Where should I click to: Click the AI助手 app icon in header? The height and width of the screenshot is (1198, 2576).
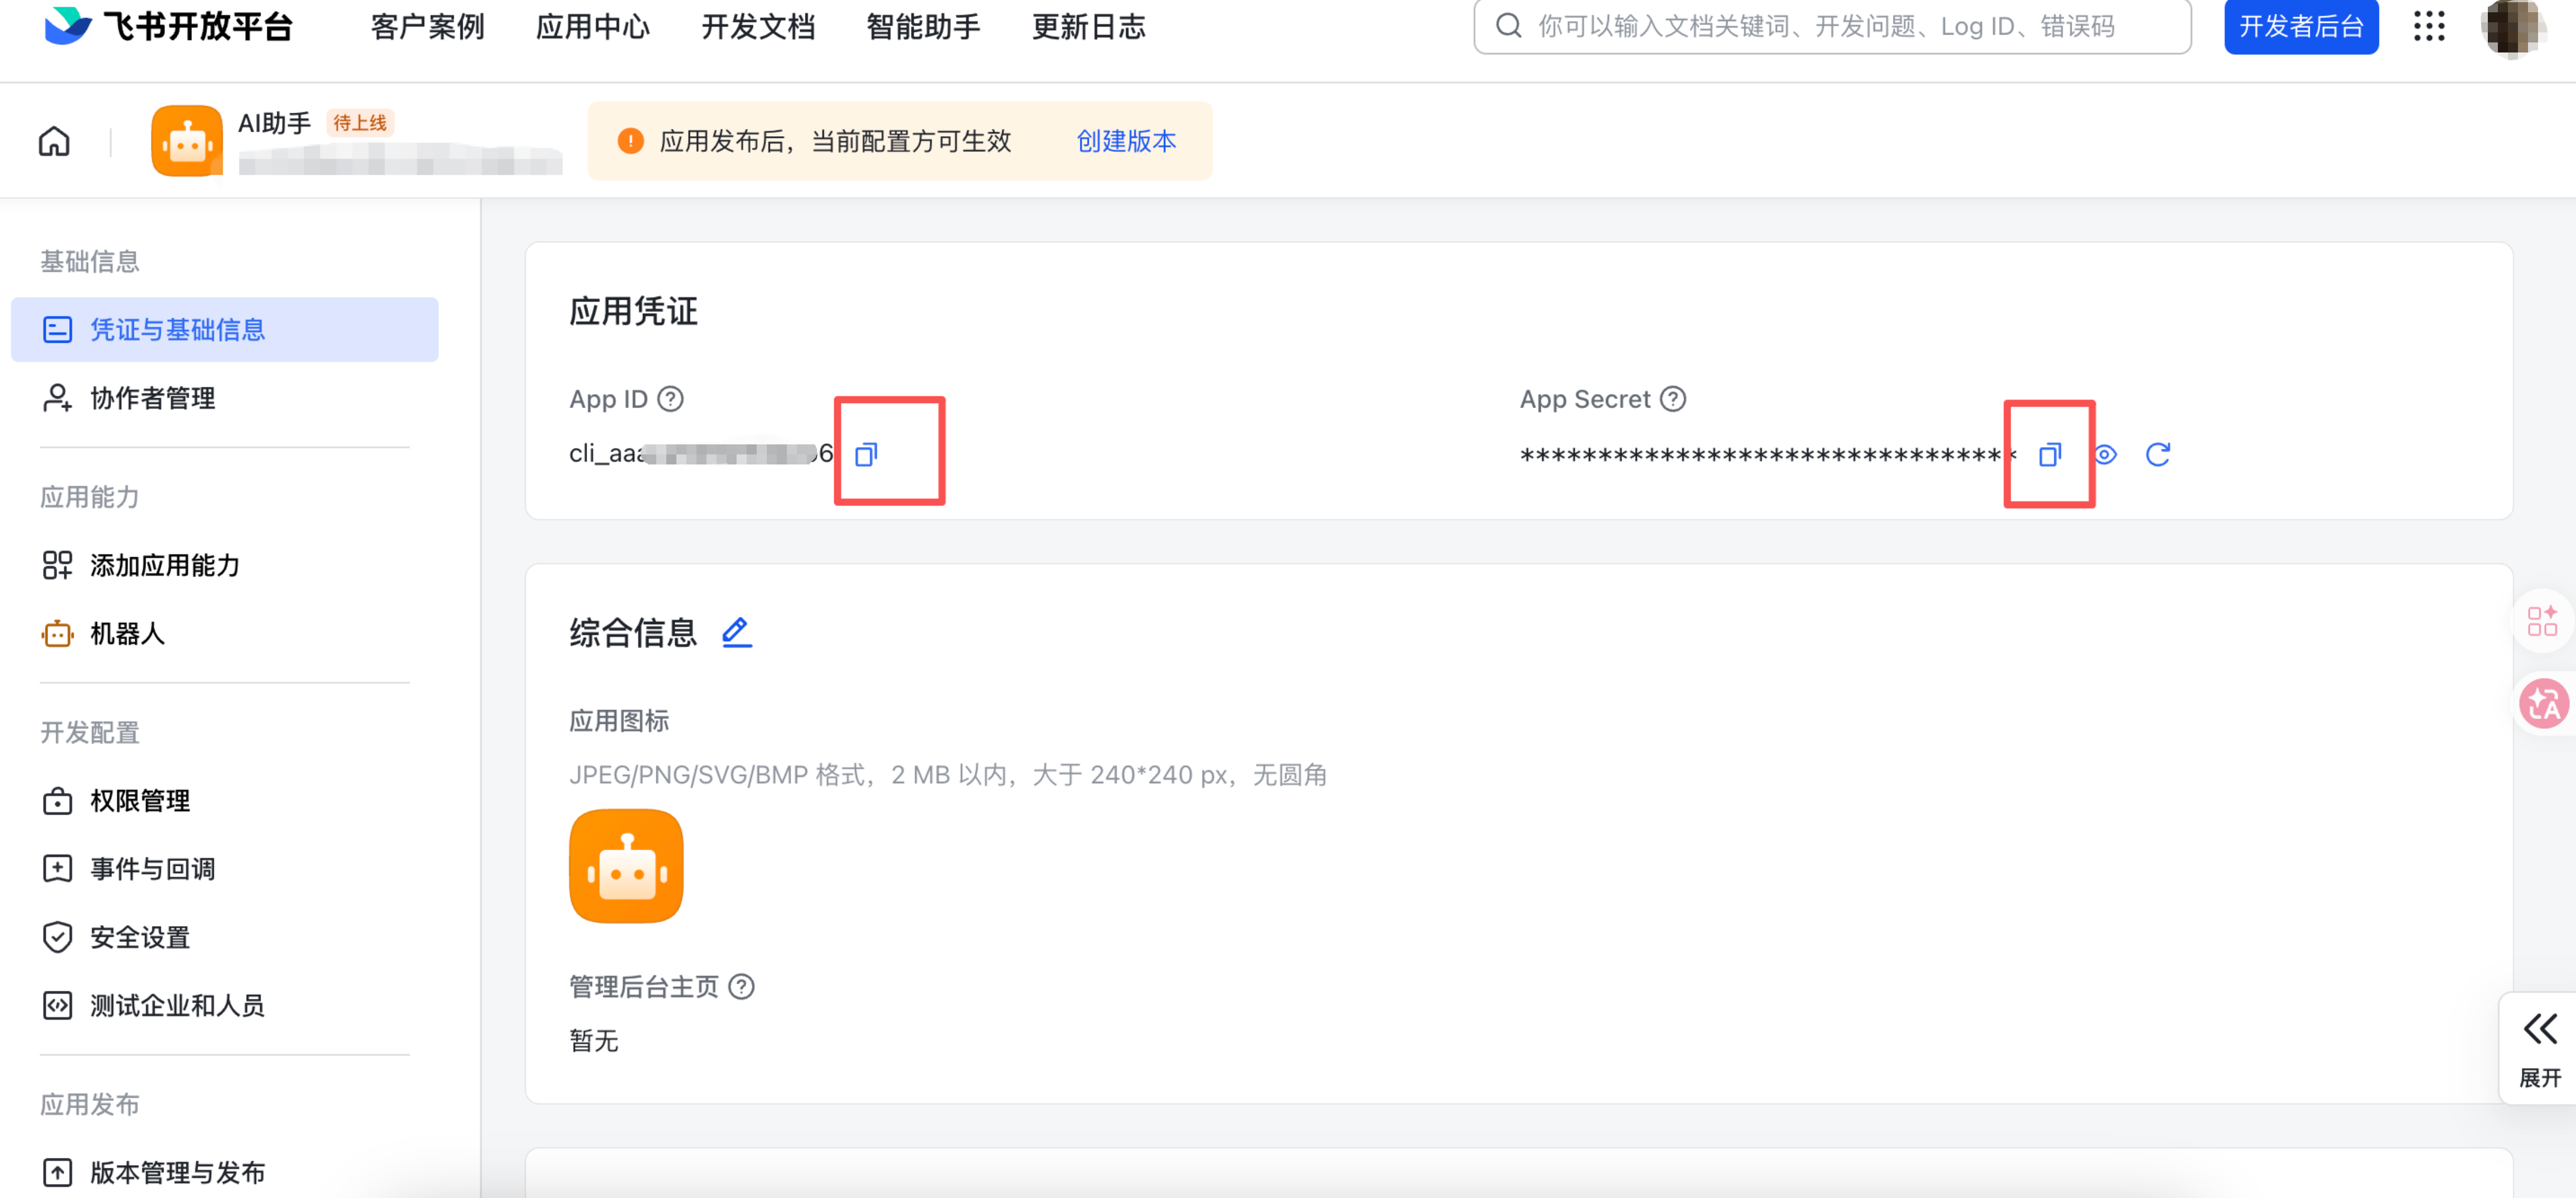tap(187, 141)
